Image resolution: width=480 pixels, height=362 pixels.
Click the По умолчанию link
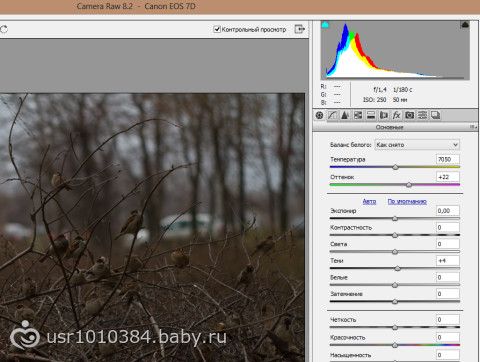pos(407,201)
